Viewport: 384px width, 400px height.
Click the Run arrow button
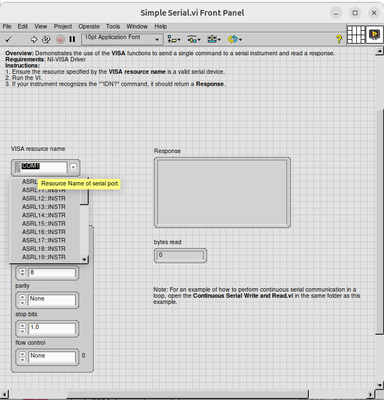click(34, 39)
